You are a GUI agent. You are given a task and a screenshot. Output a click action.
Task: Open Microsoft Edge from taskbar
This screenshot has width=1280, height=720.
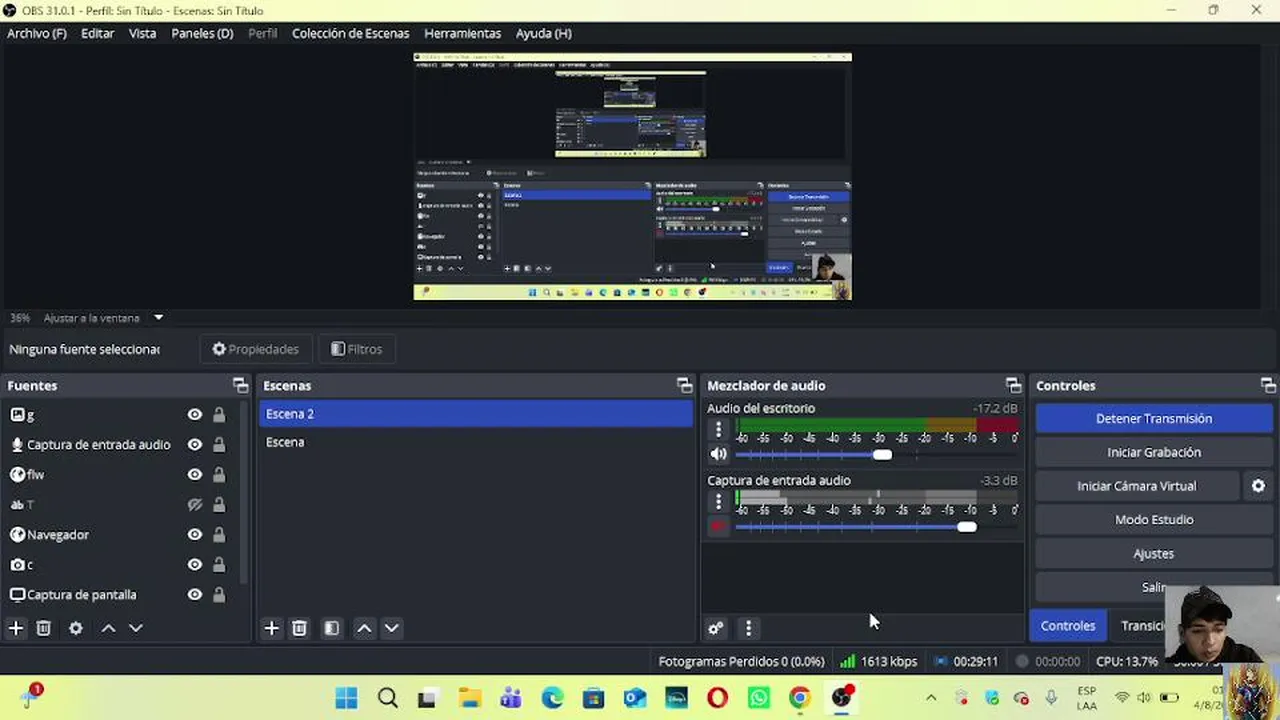[x=552, y=698]
